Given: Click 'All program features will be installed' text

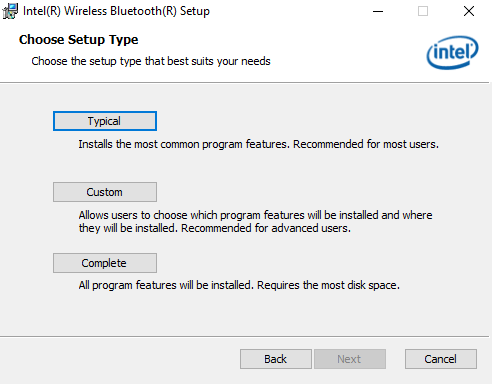Looking at the screenshot, I should pos(239,285).
